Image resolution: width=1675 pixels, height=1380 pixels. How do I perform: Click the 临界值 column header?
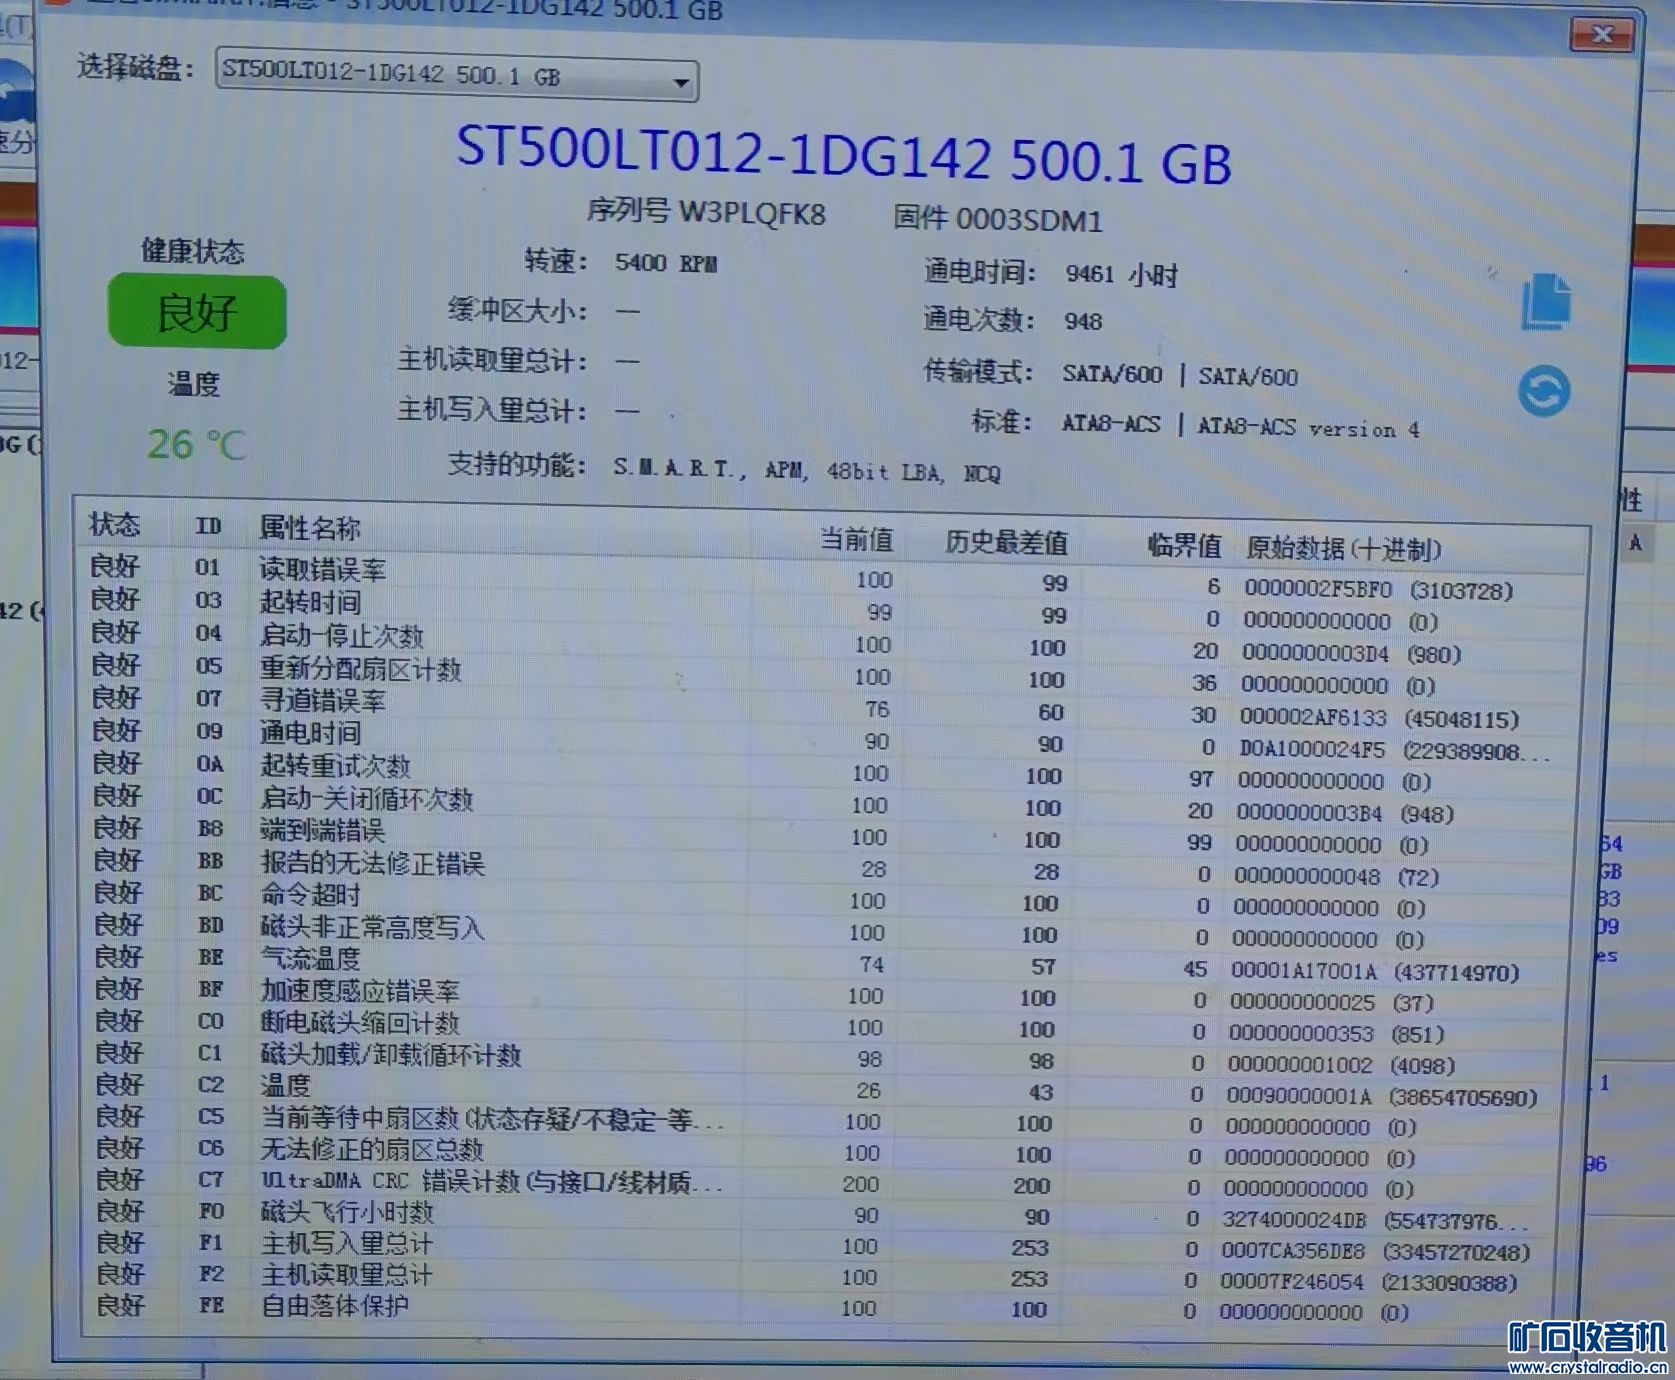tap(1184, 546)
